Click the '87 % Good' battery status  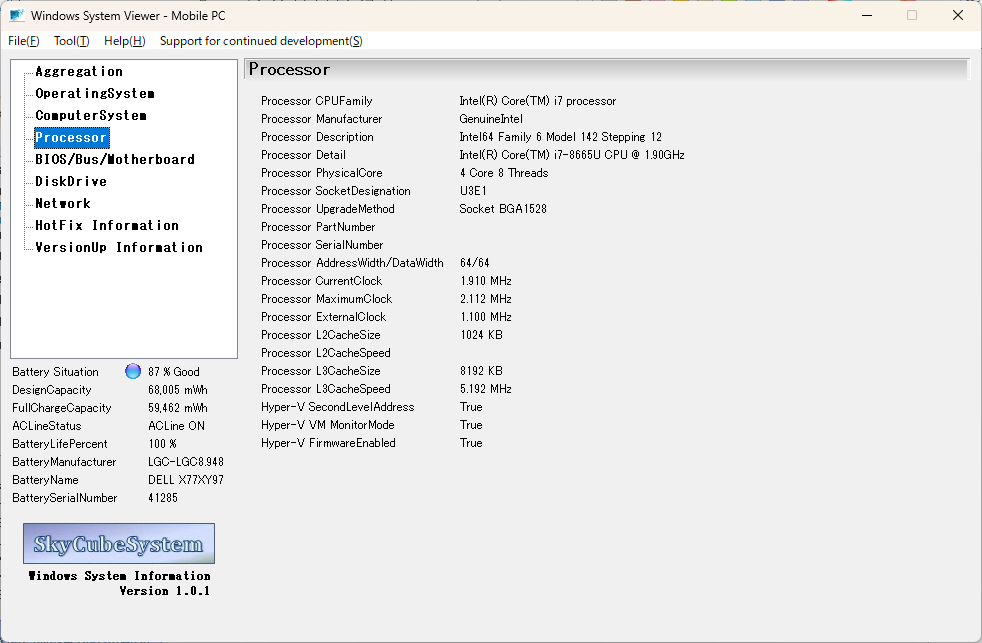[x=174, y=372]
